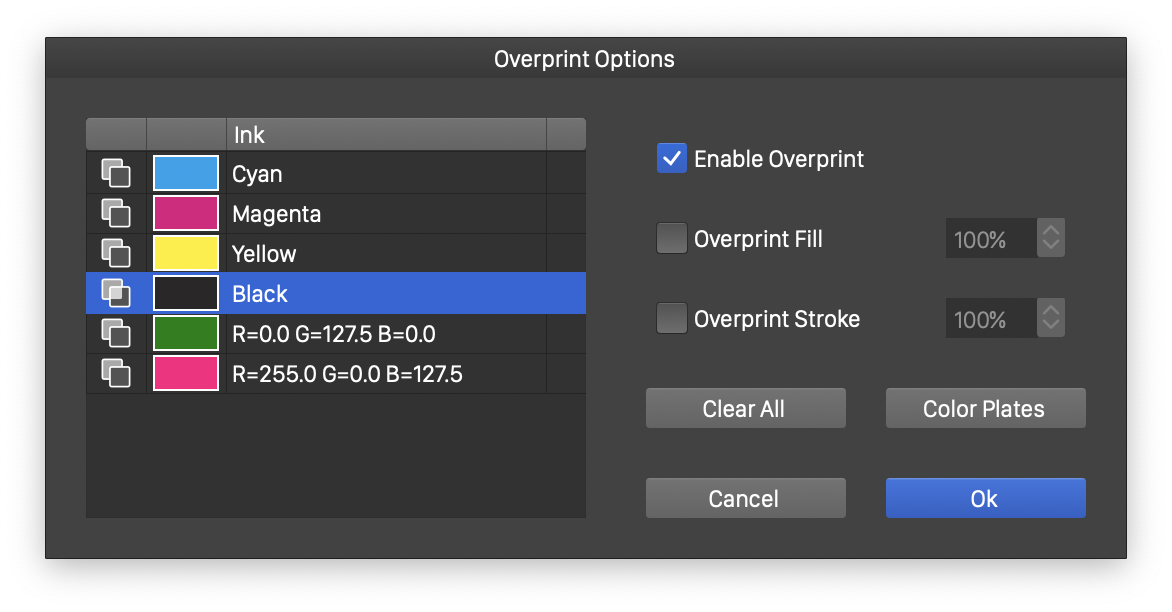
Task: Enable the Overprint Fill checkbox
Action: tap(671, 239)
